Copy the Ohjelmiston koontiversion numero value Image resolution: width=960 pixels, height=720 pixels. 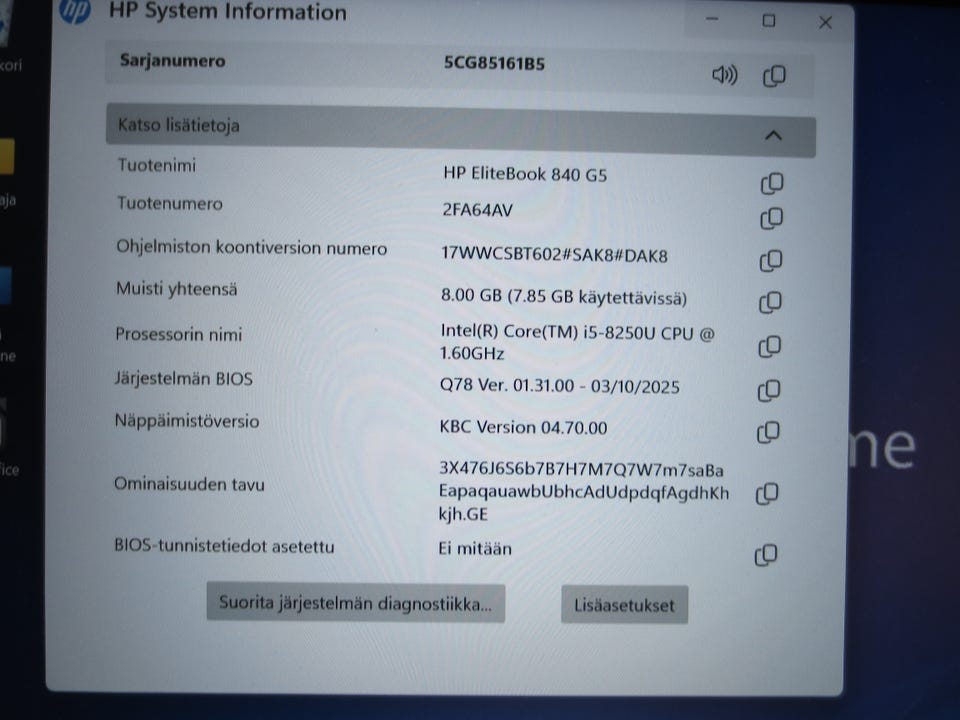(x=771, y=261)
